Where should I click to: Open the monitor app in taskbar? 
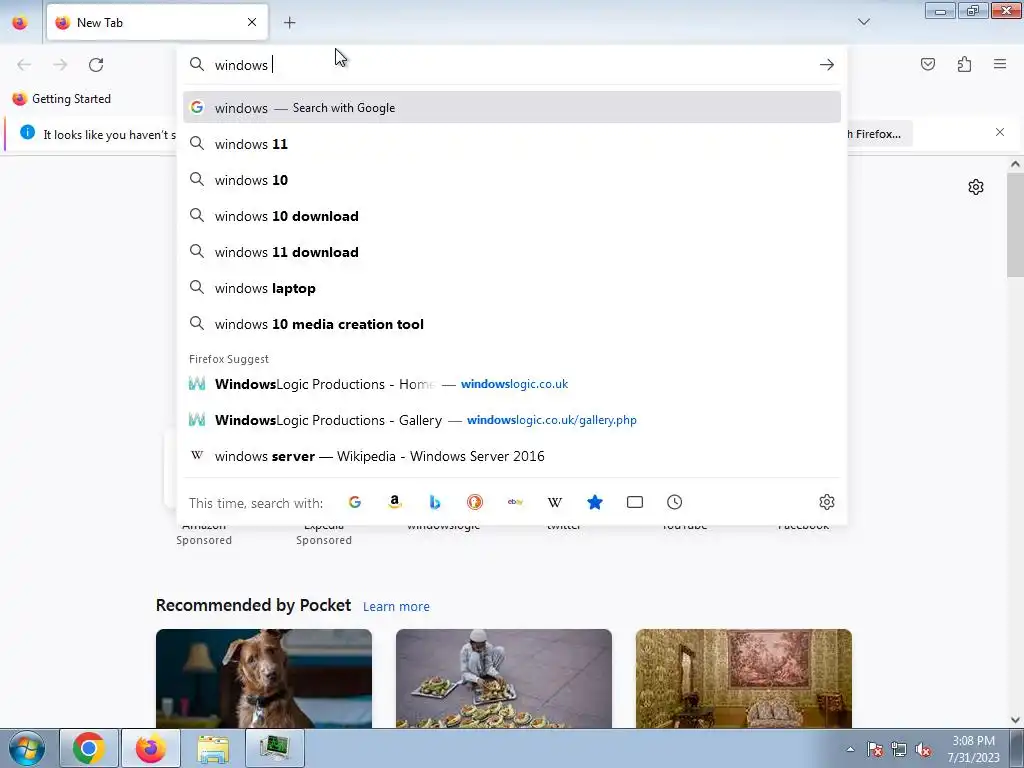pos(275,748)
